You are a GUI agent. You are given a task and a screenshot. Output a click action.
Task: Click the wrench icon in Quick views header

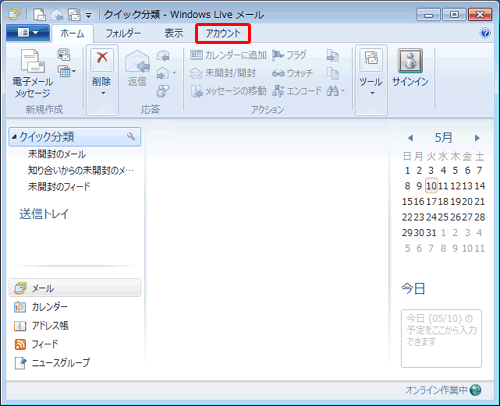click(131, 136)
